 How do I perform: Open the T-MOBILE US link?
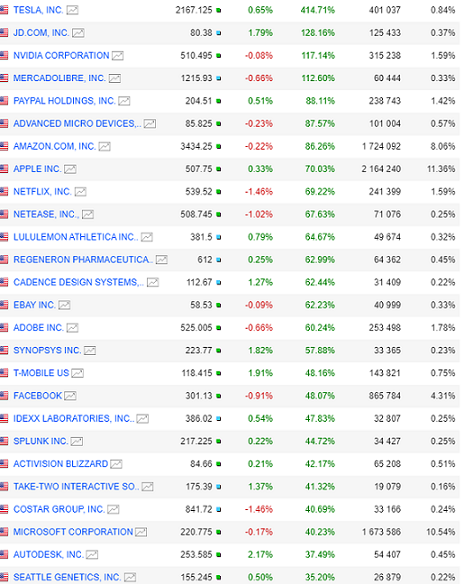tap(41, 373)
